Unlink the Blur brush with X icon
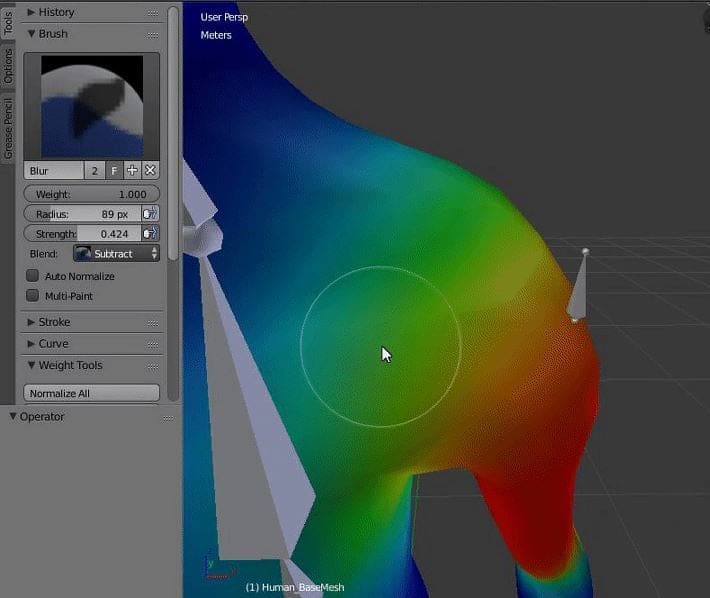The image size is (710, 598). point(150,171)
